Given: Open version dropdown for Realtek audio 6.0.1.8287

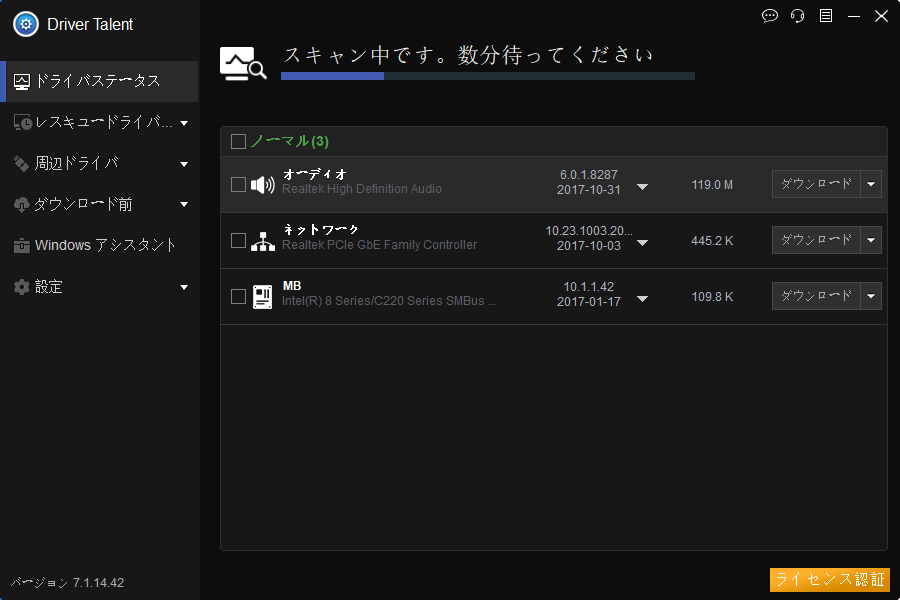Looking at the screenshot, I should pyautogui.click(x=642, y=187).
